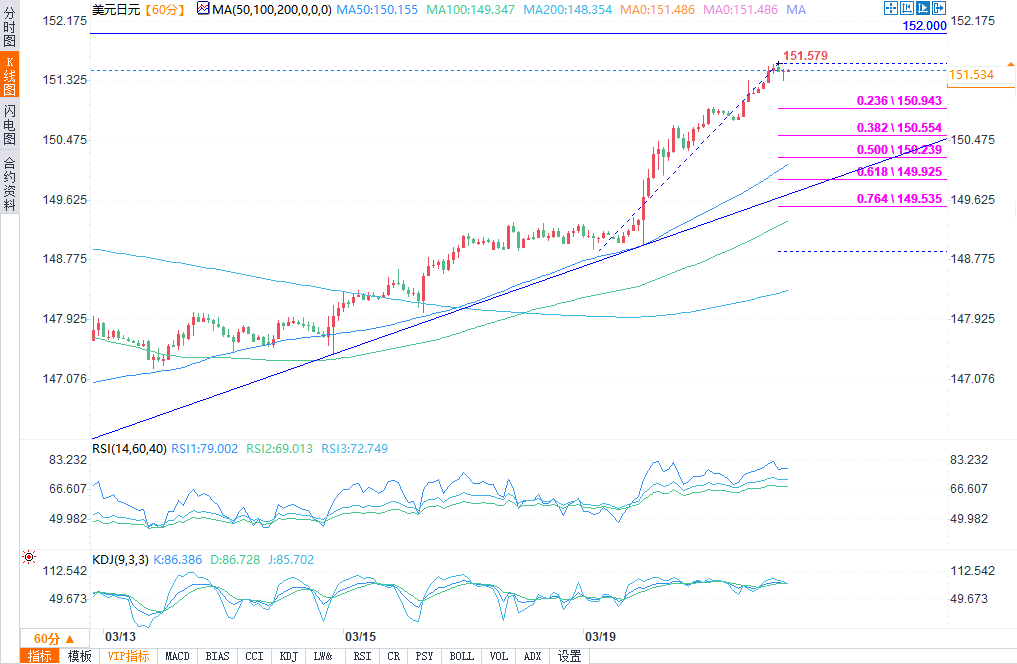Image resolution: width=1017 pixels, height=664 pixels.
Task: Click the current price tag 151.534
Action: pyautogui.click(x=980, y=75)
